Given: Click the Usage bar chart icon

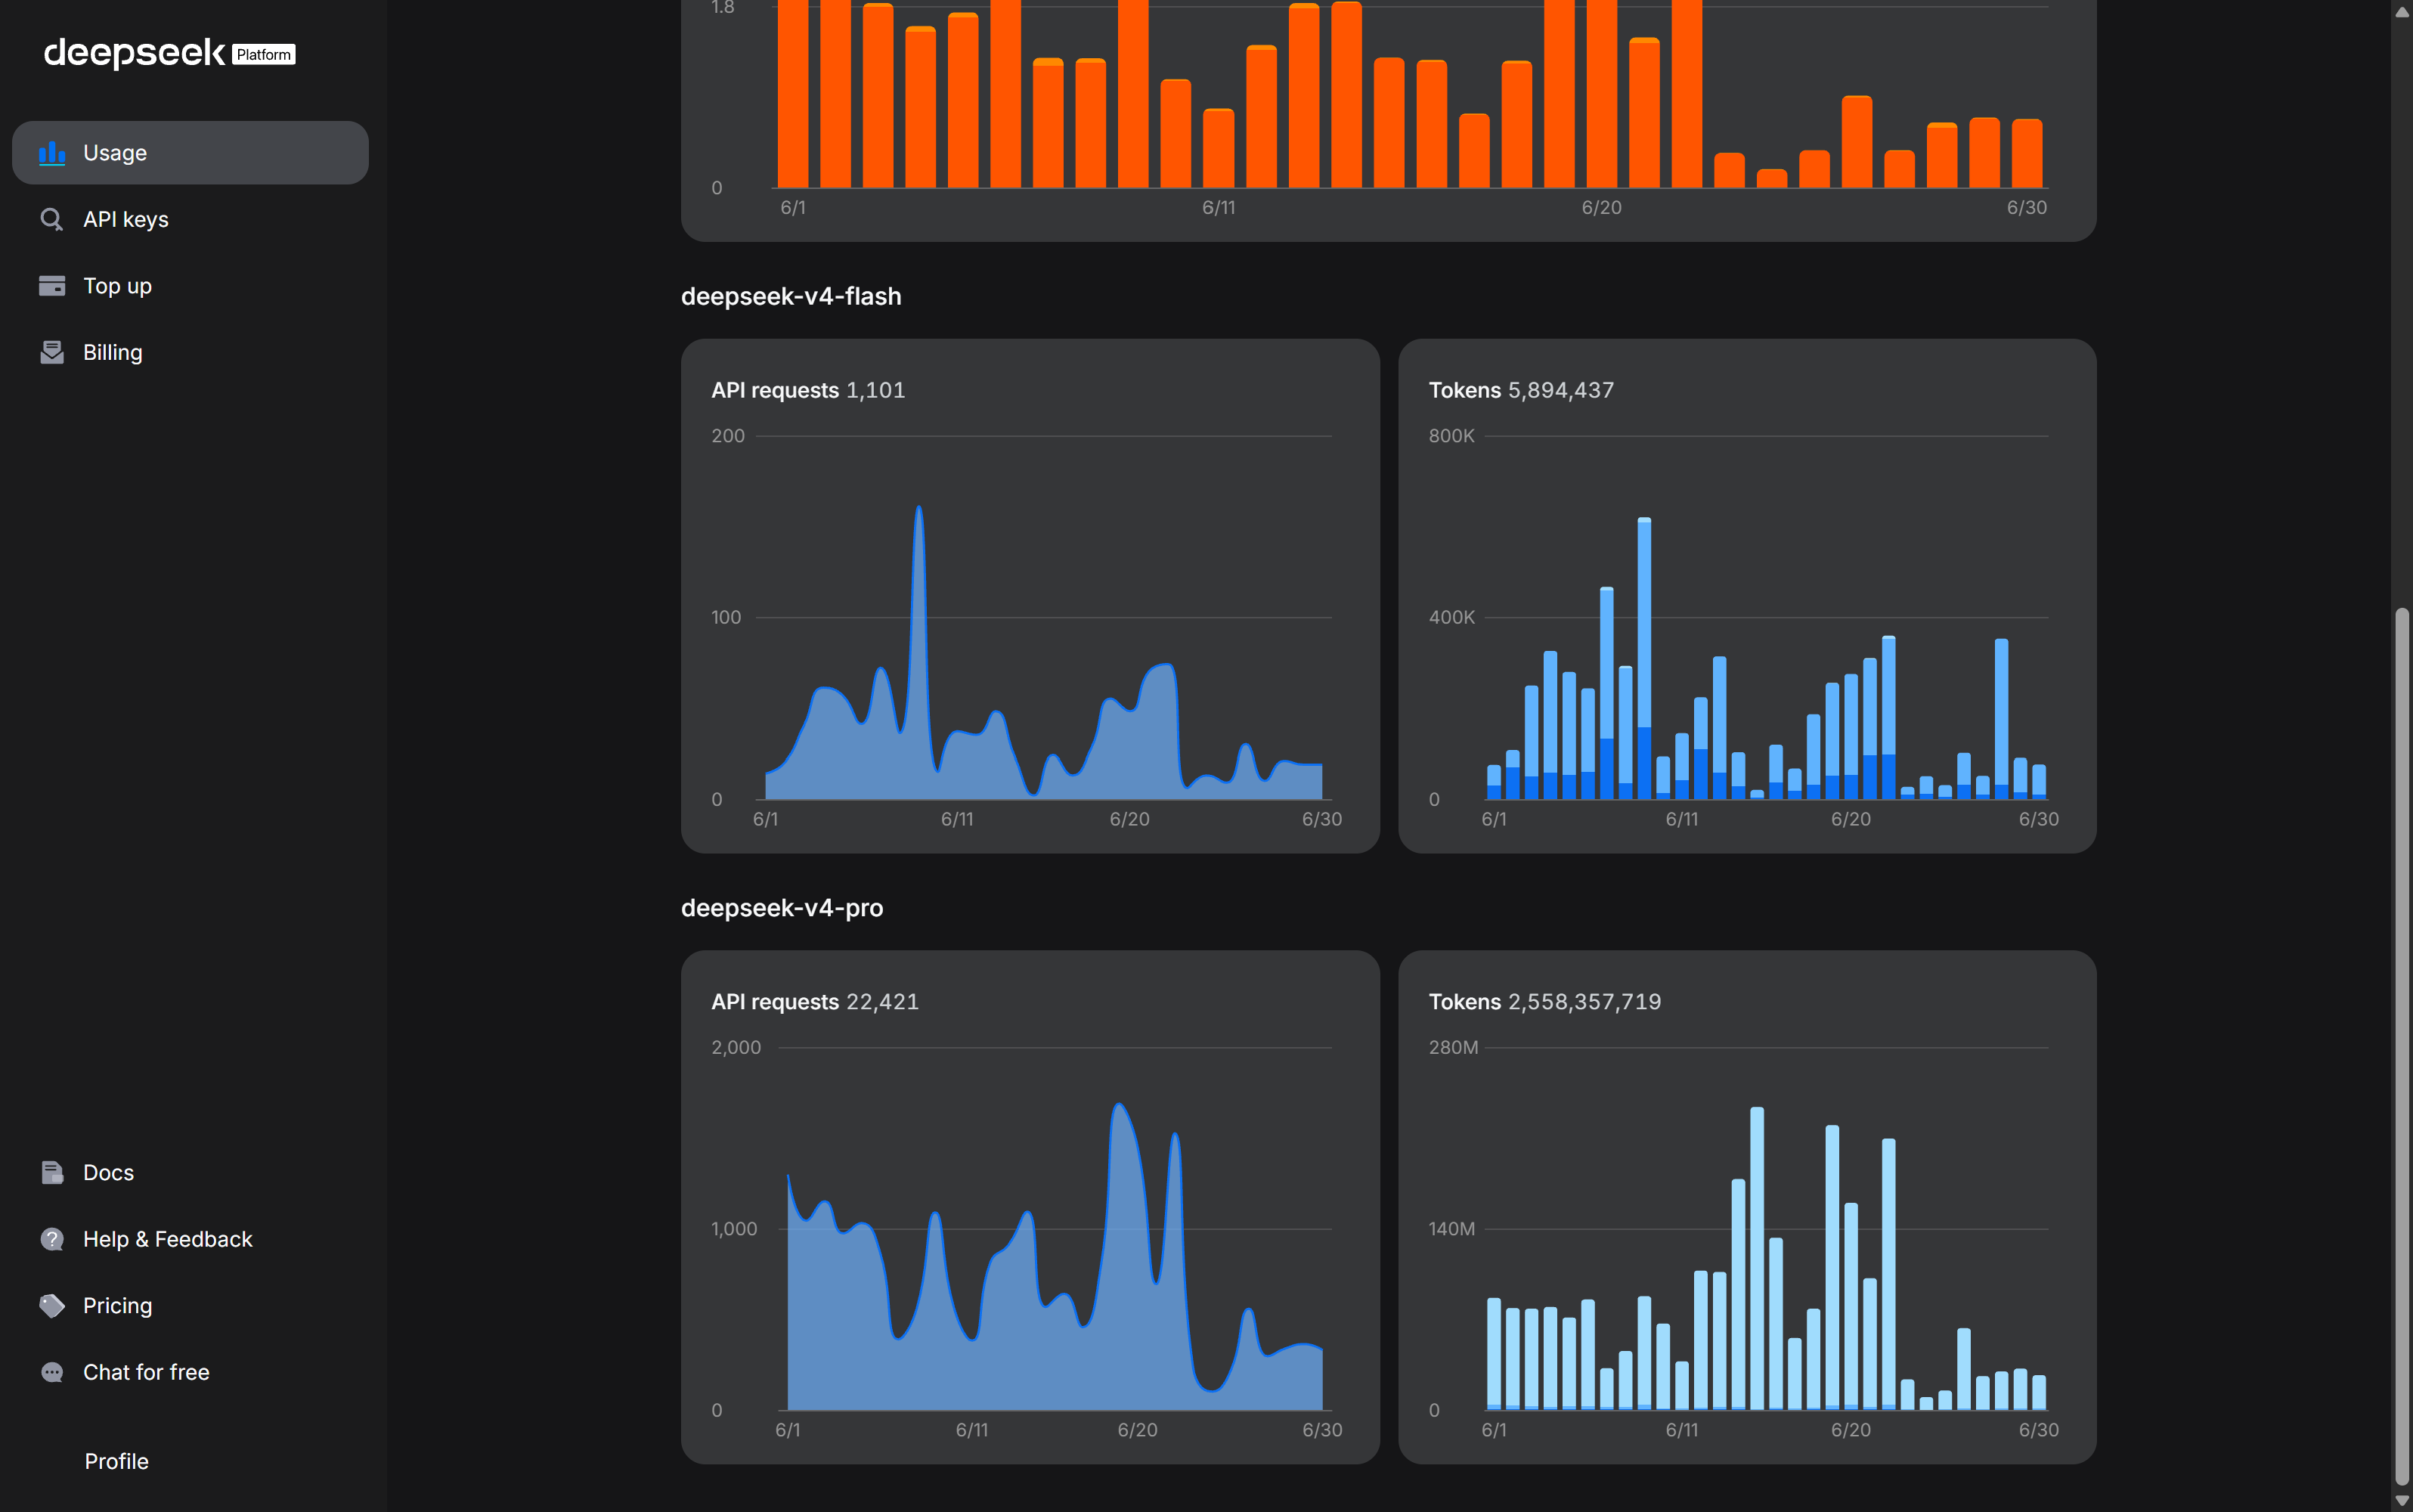Looking at the screenshot, I should point(52,153).
